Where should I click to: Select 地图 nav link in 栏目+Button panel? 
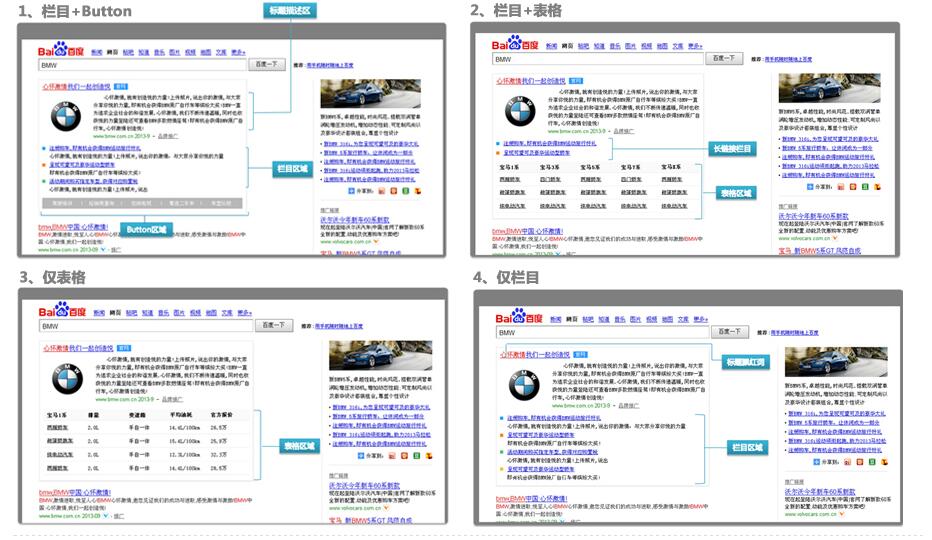pyautogui.click(x=206, y=52)
